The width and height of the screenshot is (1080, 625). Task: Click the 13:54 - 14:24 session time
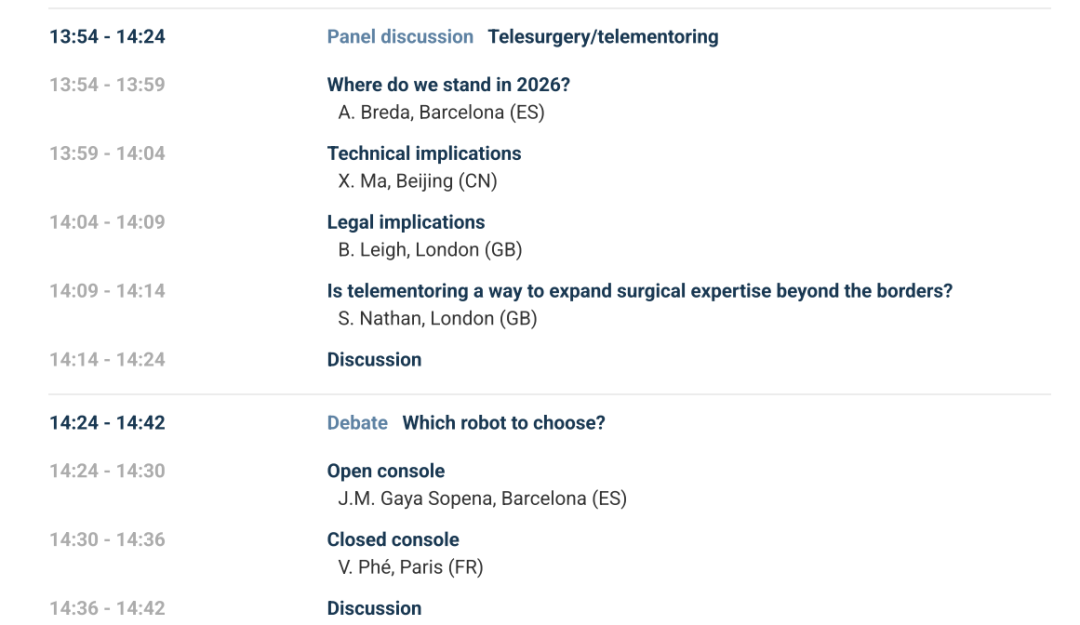coord(107,37)
